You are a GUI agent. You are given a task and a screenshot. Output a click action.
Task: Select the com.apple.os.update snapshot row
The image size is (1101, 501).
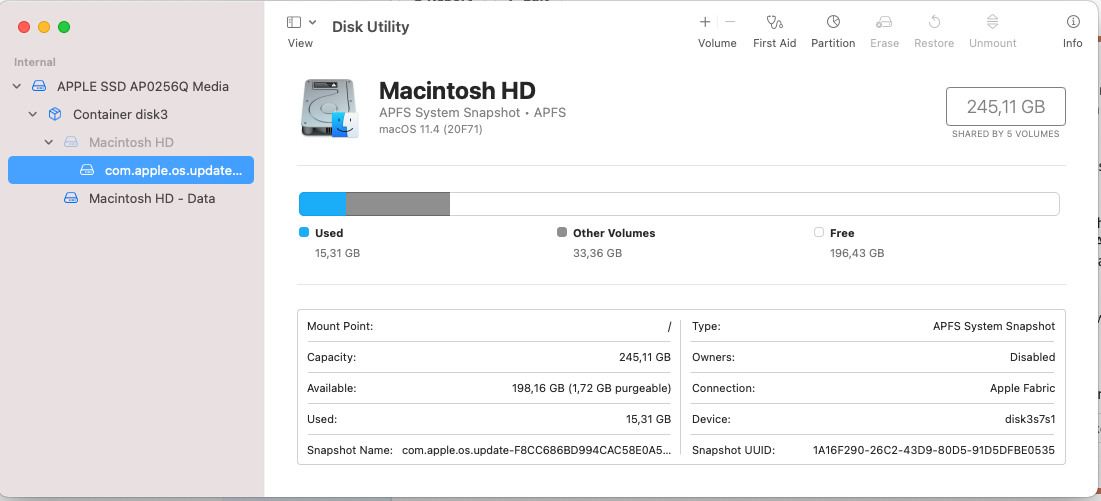(131, 171)
